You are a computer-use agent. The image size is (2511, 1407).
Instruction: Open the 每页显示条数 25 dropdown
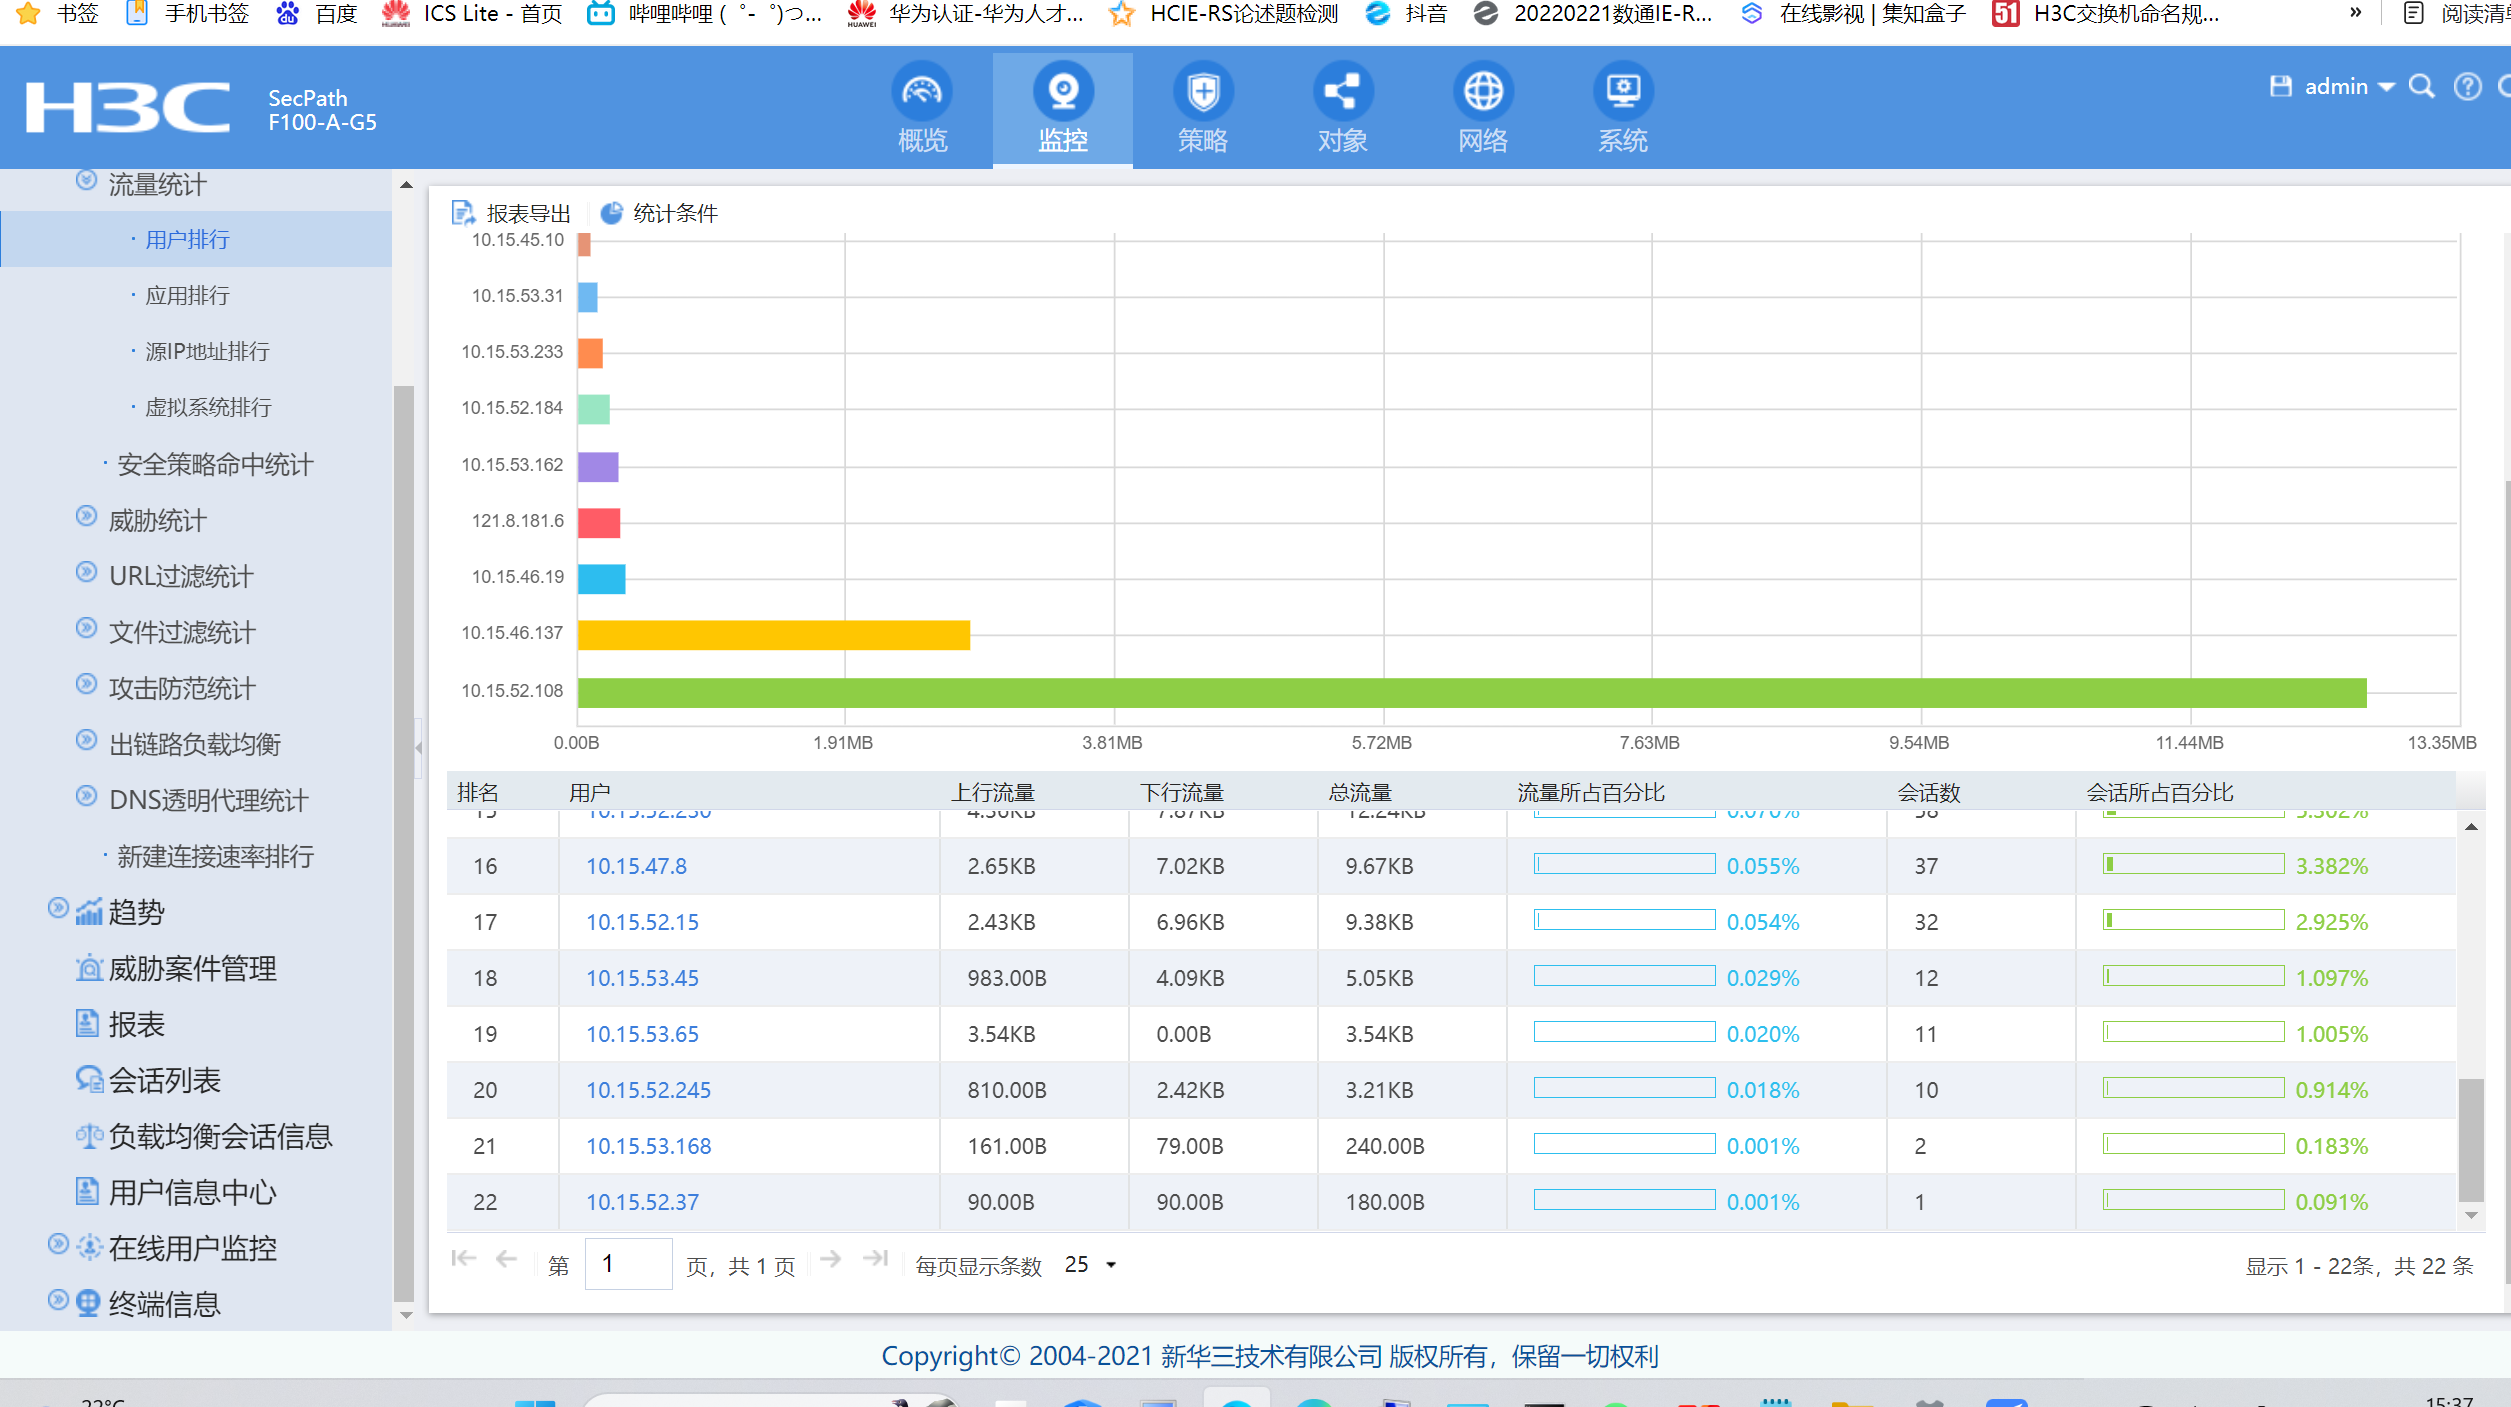(1090, 1265)
